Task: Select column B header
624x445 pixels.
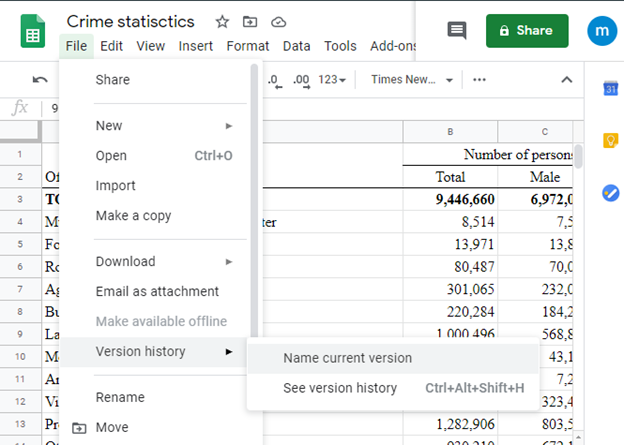Action: [x=450, y=132]
